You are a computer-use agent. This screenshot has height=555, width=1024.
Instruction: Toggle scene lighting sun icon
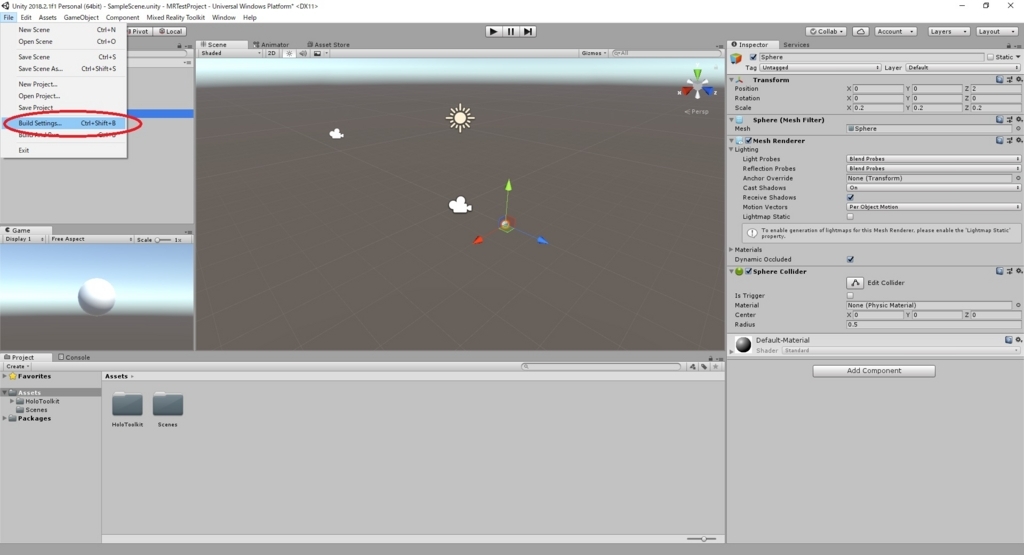pyautogui.click(x=289, y=54)
